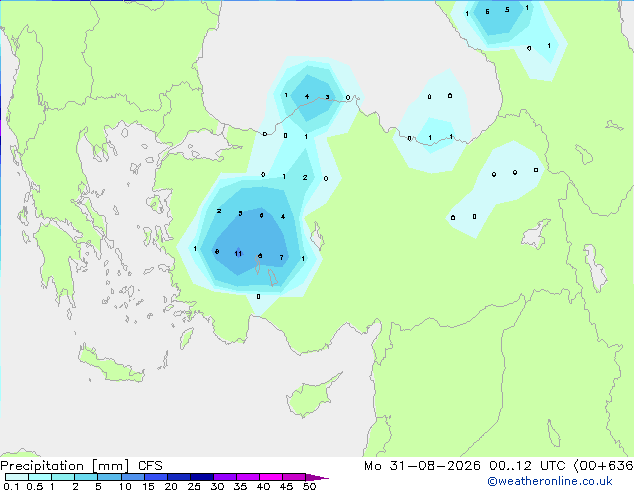Click the '50' legend label
Viewport: 634px width, 490px height.
pos(309,486)
